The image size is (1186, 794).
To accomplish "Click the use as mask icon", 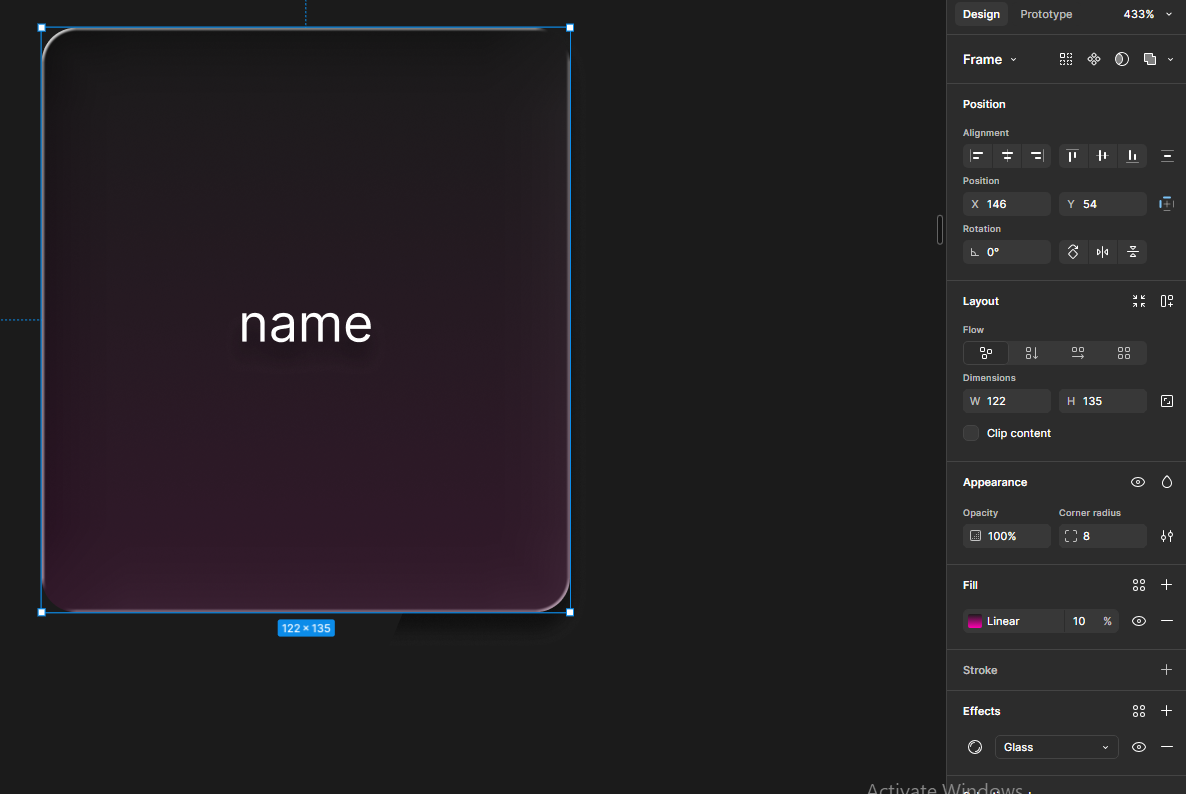I will [x=1122, y=59].
